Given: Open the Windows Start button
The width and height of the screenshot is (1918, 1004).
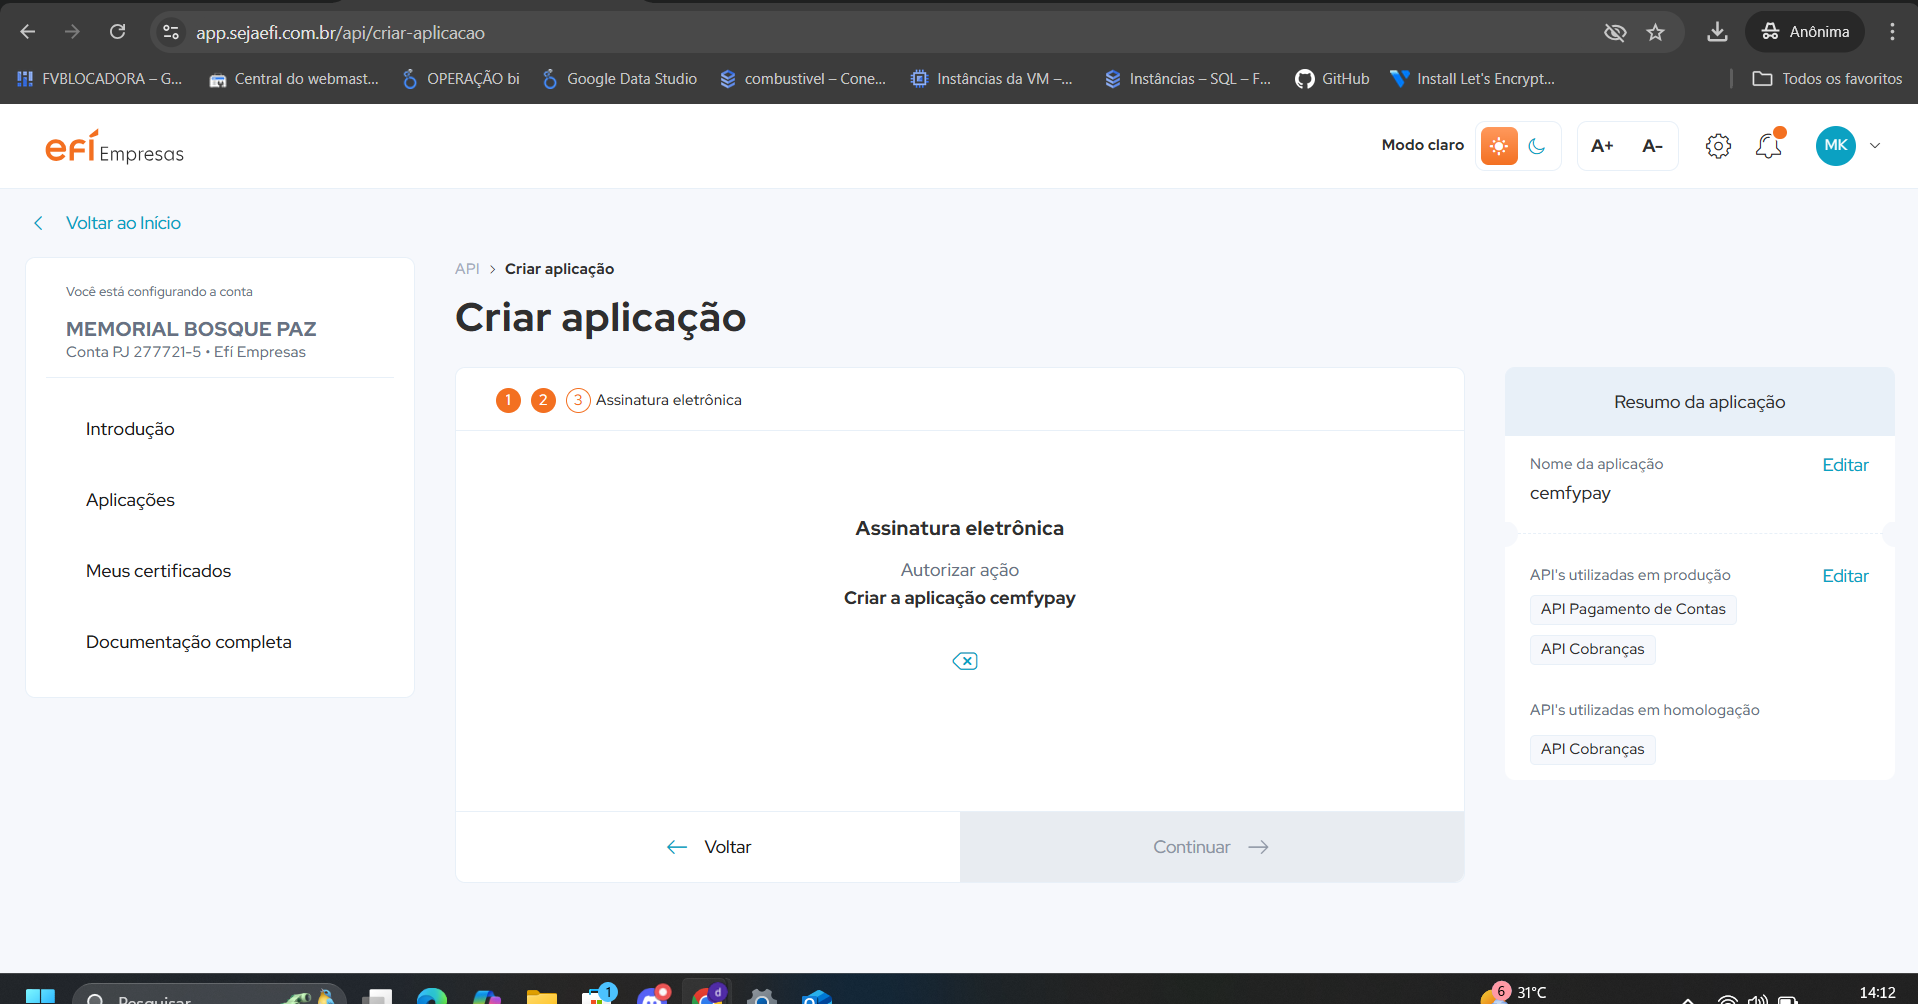Looking at the screenshot, I should (40, 995).
